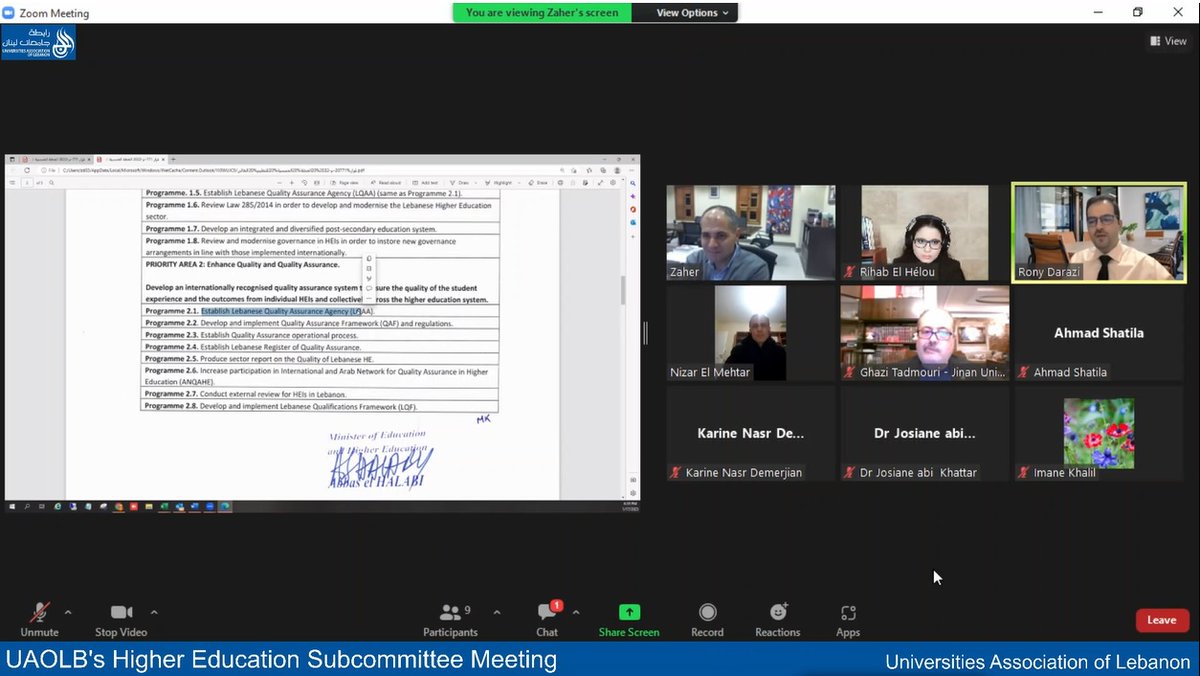Refresh the shared browser page

click(27, 171)
